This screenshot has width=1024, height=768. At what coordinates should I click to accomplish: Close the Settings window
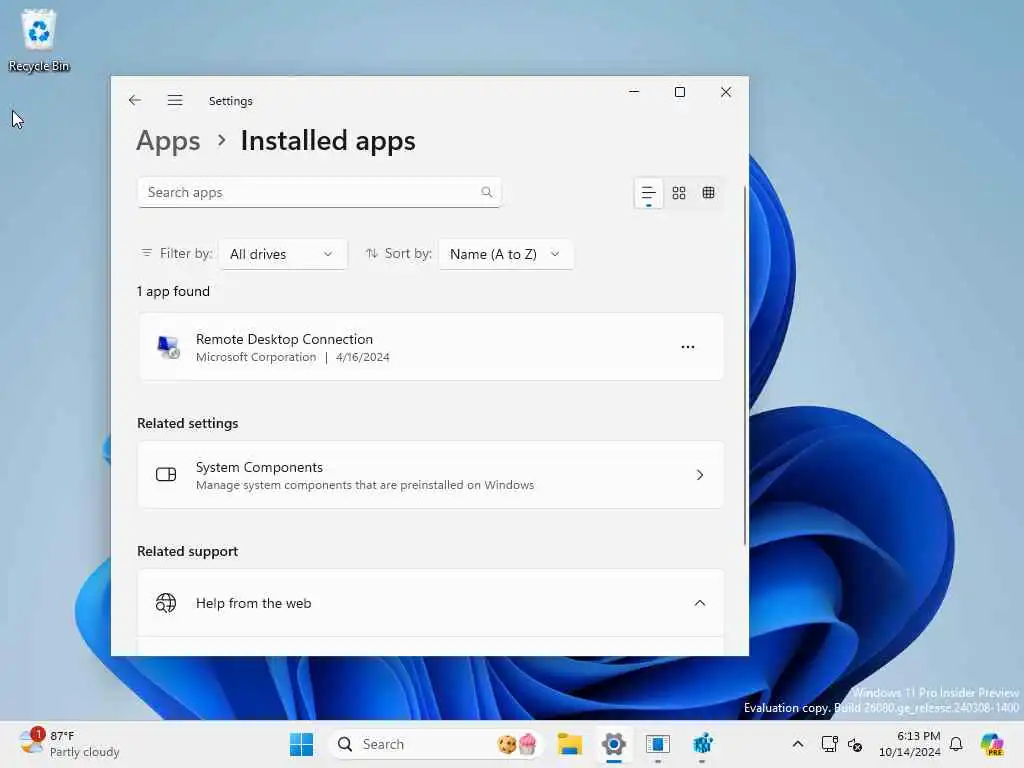click(726, 92)
